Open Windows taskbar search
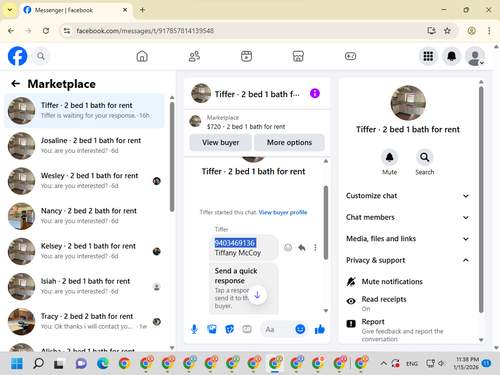Viewport: 500px width, 375px height. pos(38,363)
